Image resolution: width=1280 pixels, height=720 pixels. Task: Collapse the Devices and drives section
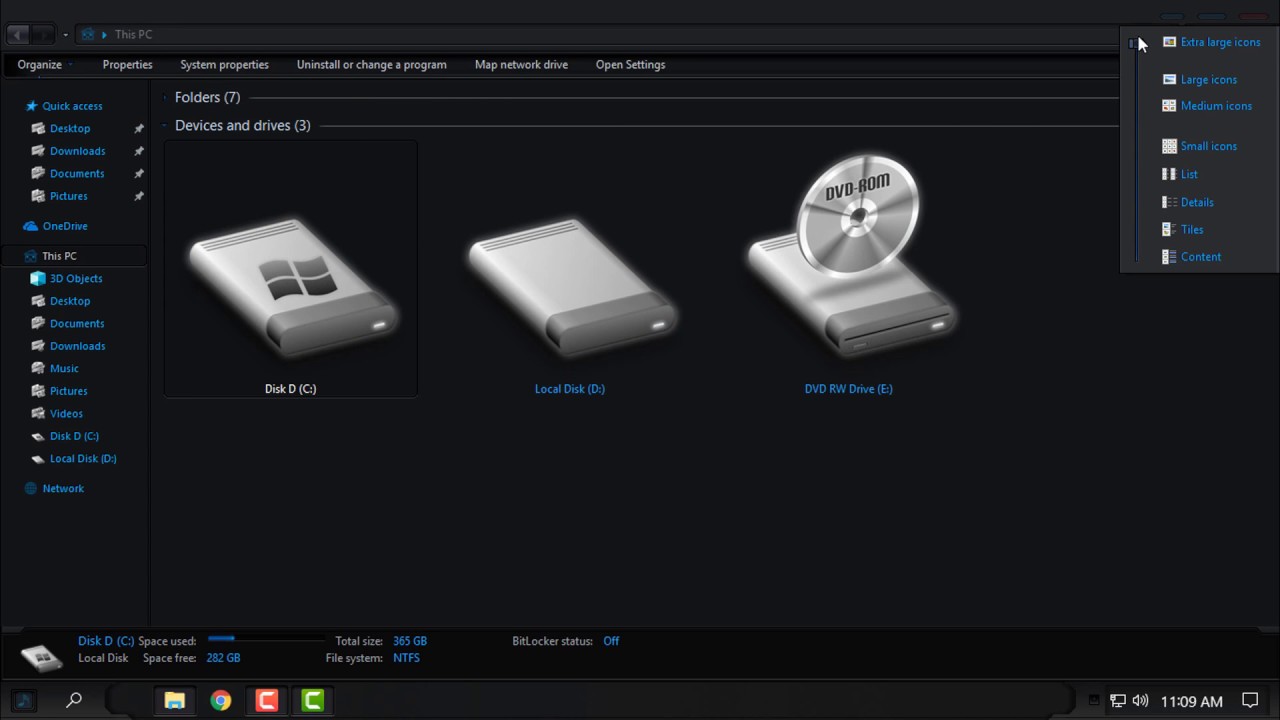[166, 125]
